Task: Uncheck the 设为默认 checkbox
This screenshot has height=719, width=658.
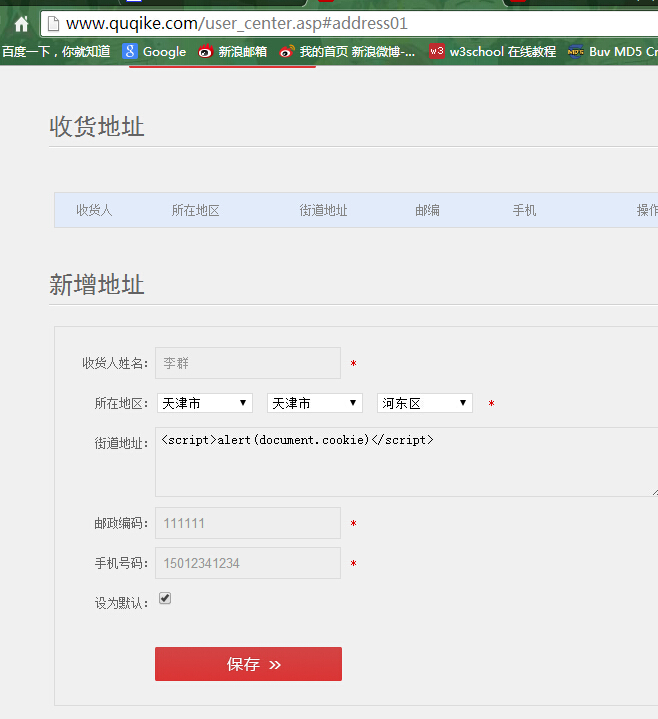Action: click(x=165, y=598)
